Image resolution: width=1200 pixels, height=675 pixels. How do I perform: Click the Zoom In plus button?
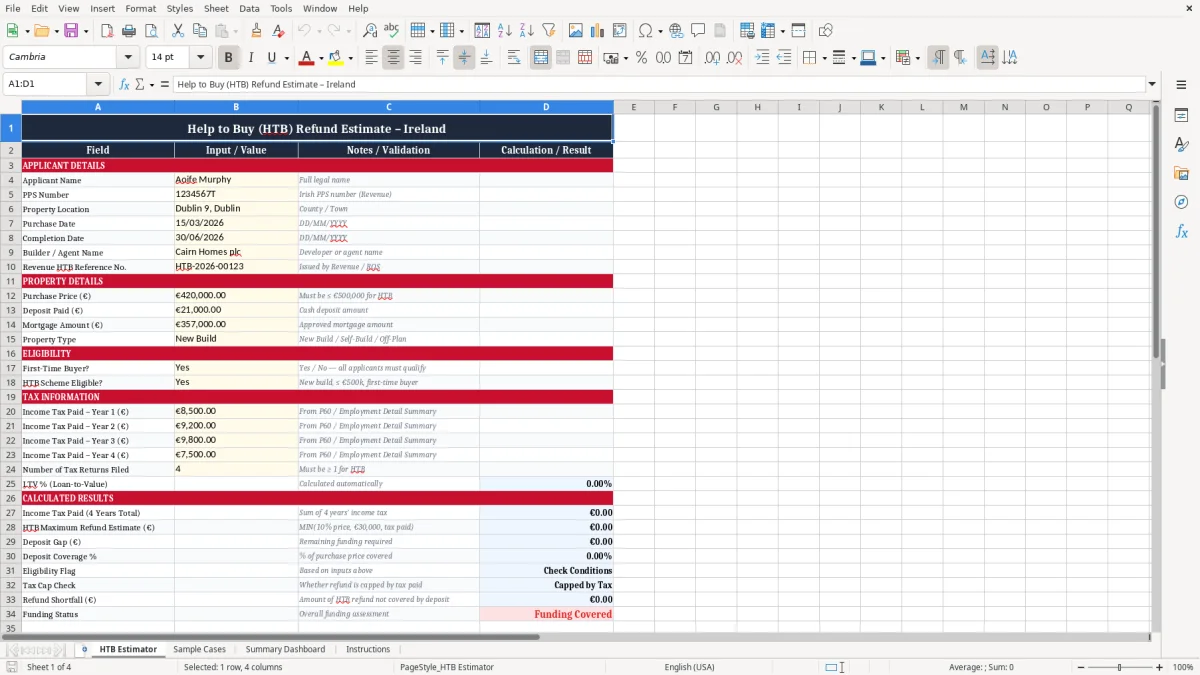[x=1160, y=667]
